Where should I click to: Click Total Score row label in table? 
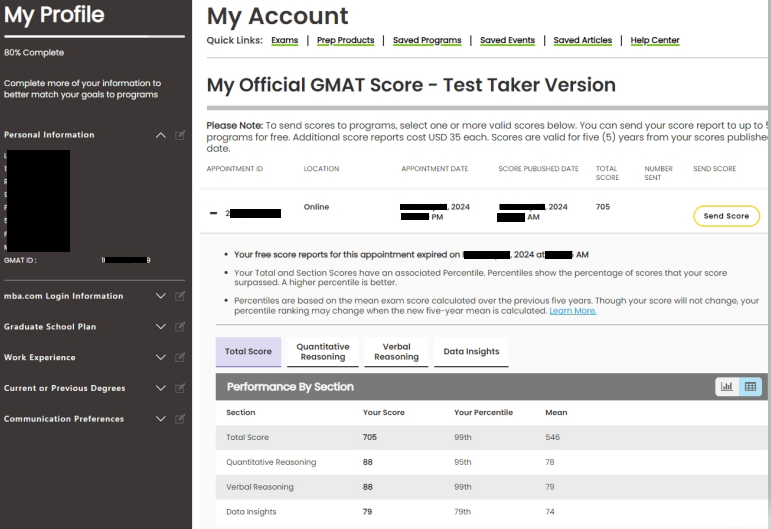coord(247,437)
